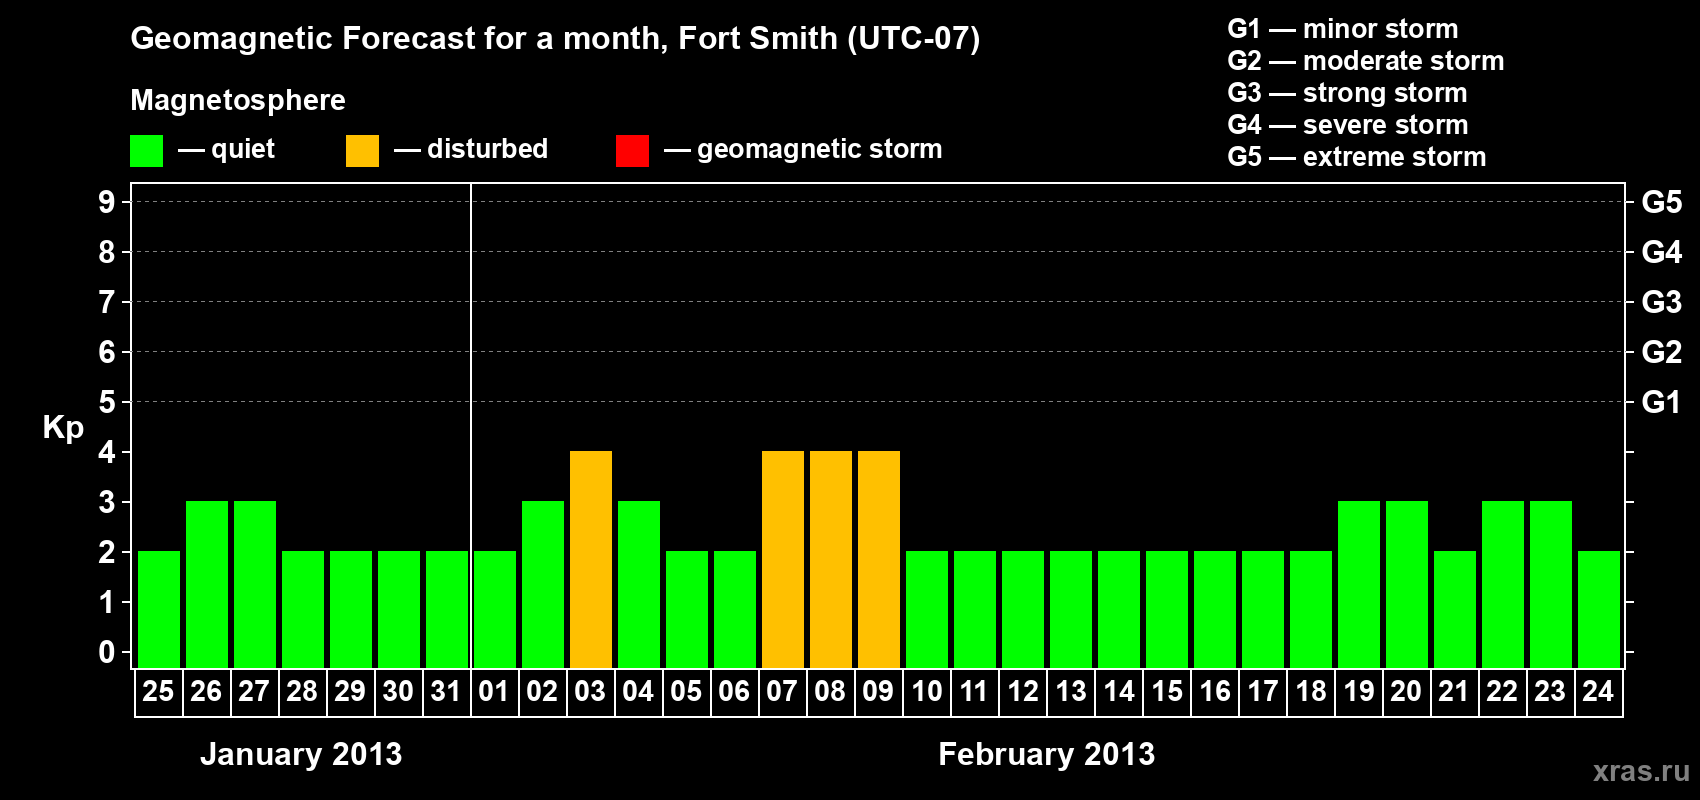Image resolution: width=1700 pixels, height=800 pixels.
Task: Click the 'G3' label on the right axis
Action: tap(1662, 302)
